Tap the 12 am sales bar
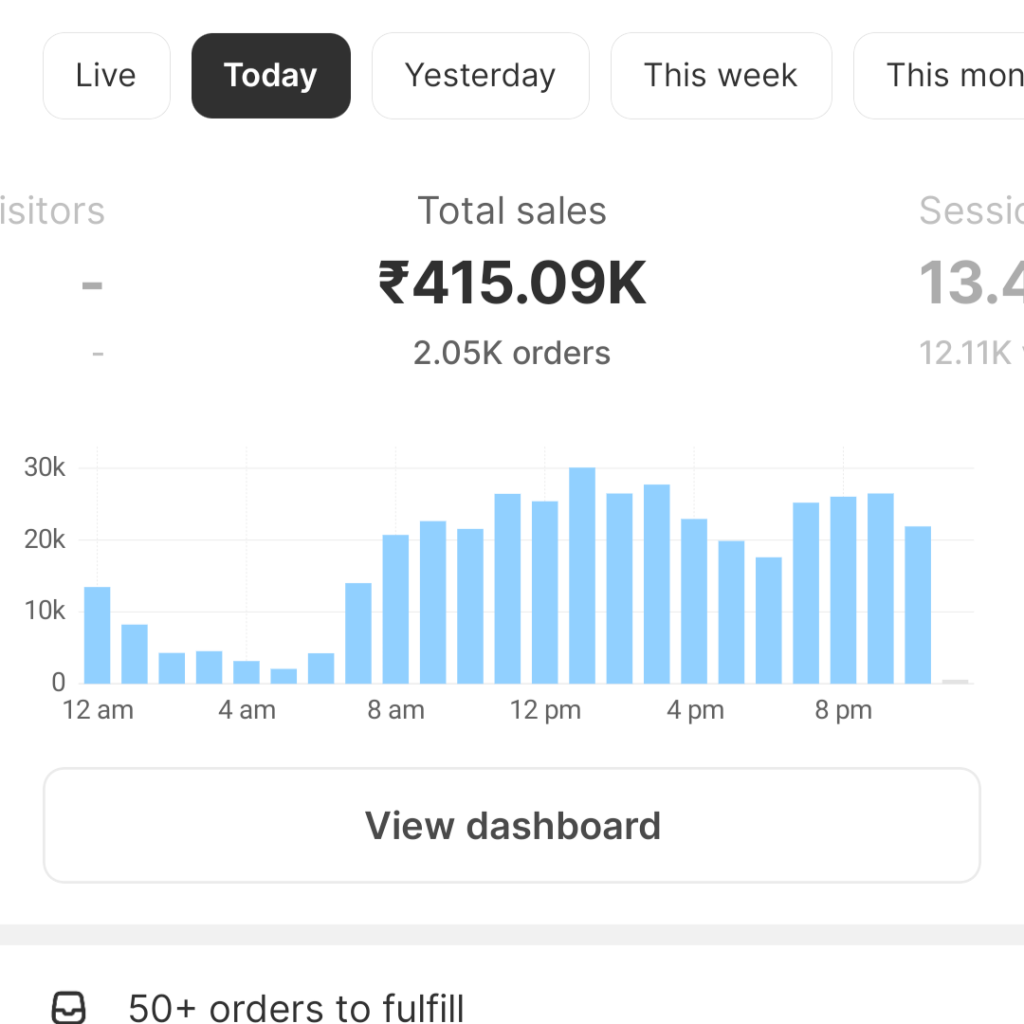Screen dimensions: 1024x1024 [97, 635]
